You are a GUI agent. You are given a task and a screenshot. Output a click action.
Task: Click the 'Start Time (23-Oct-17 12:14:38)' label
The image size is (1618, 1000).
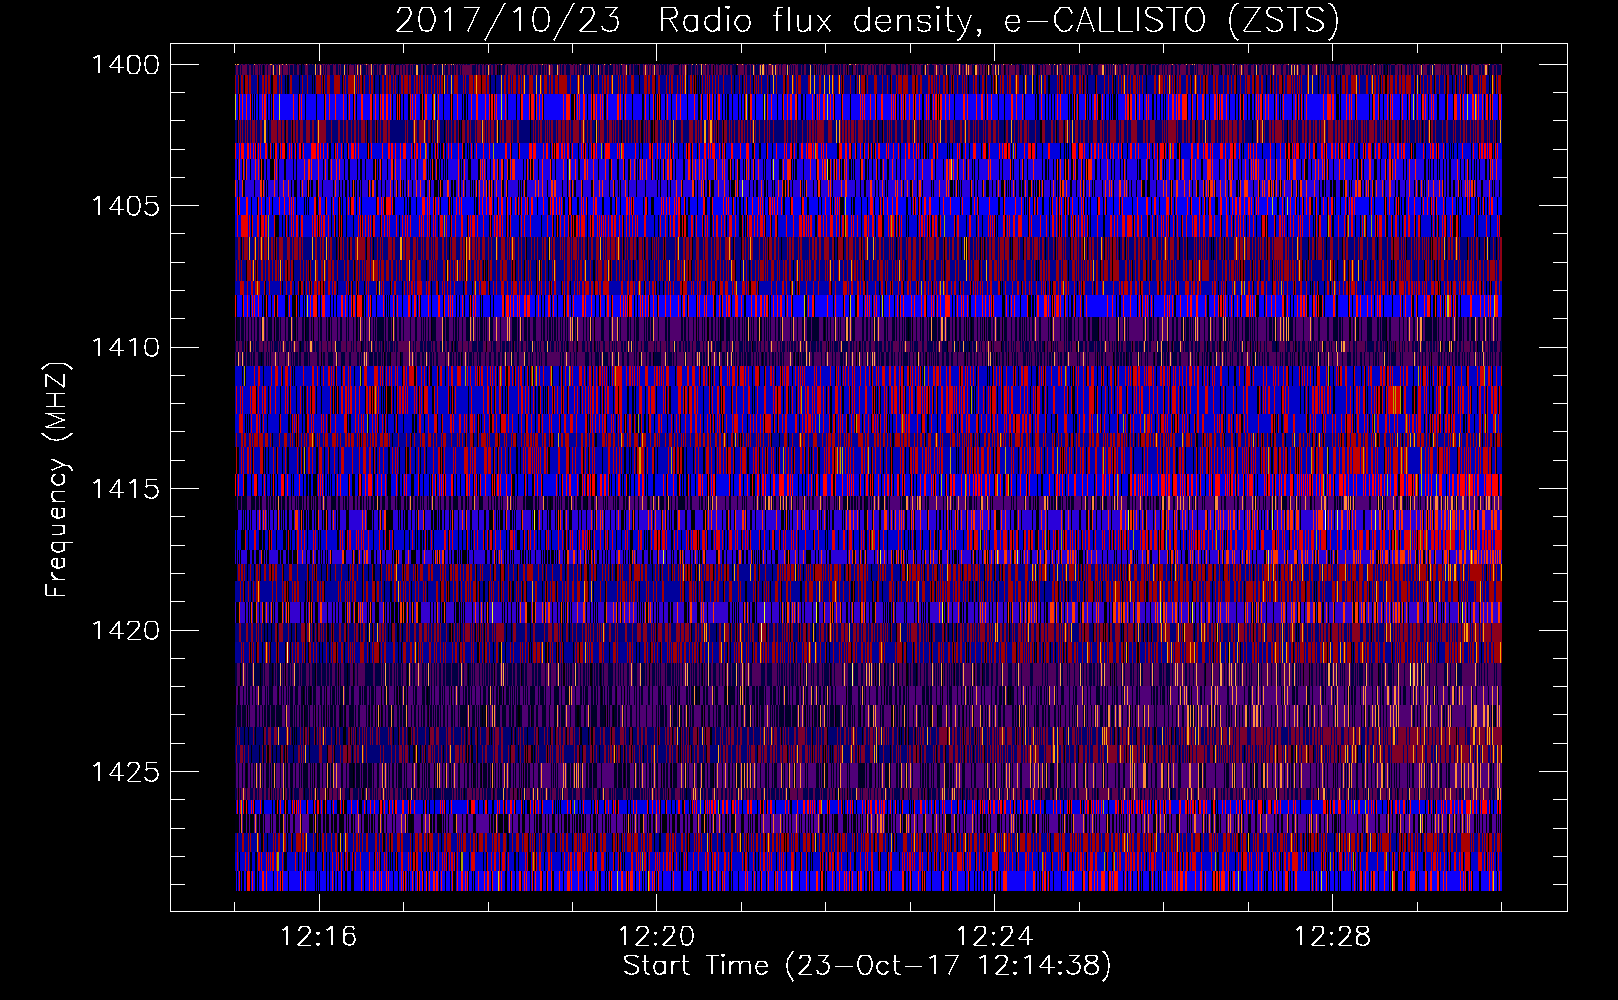[x=867, y=966]
